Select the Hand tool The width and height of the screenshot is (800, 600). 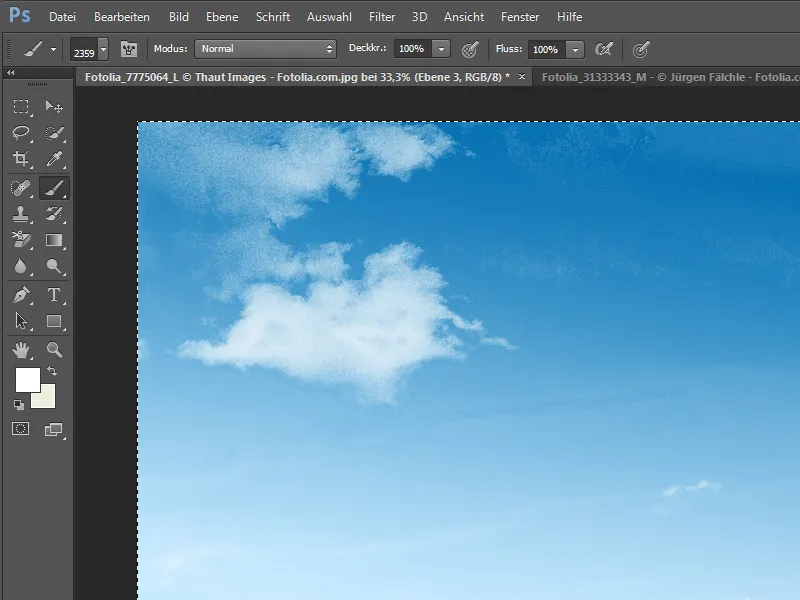(21, 349)
